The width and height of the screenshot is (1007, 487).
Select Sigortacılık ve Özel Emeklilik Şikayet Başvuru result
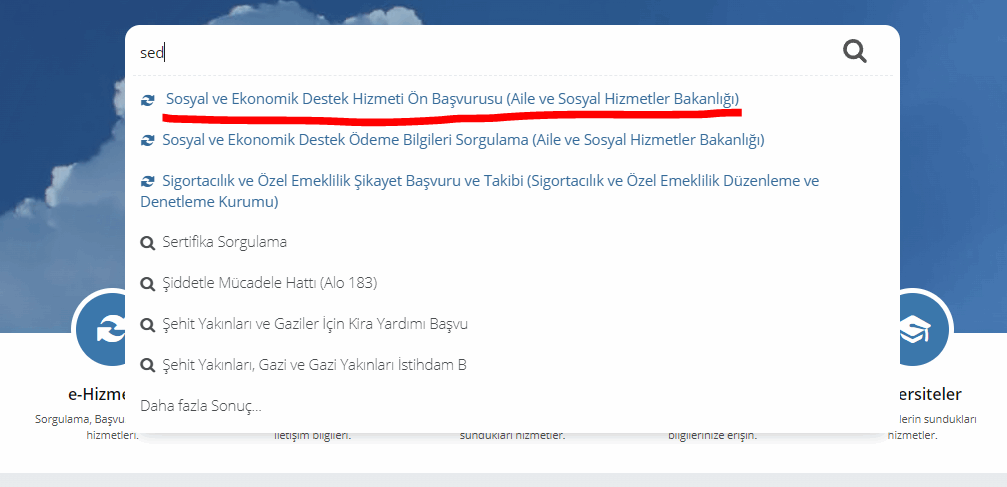[490, 181]
